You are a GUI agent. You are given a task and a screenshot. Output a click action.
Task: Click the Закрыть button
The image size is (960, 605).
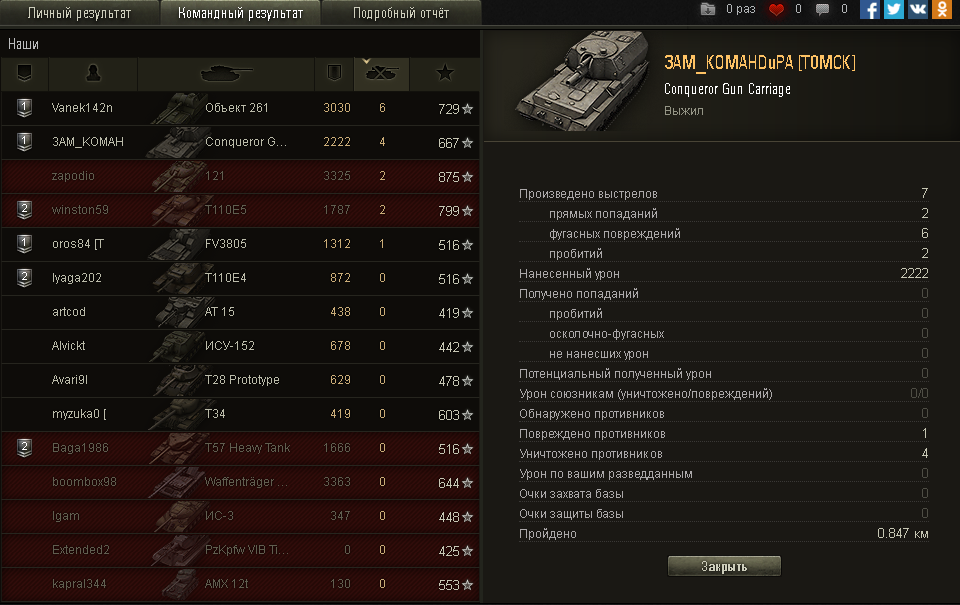click(724, 566)
